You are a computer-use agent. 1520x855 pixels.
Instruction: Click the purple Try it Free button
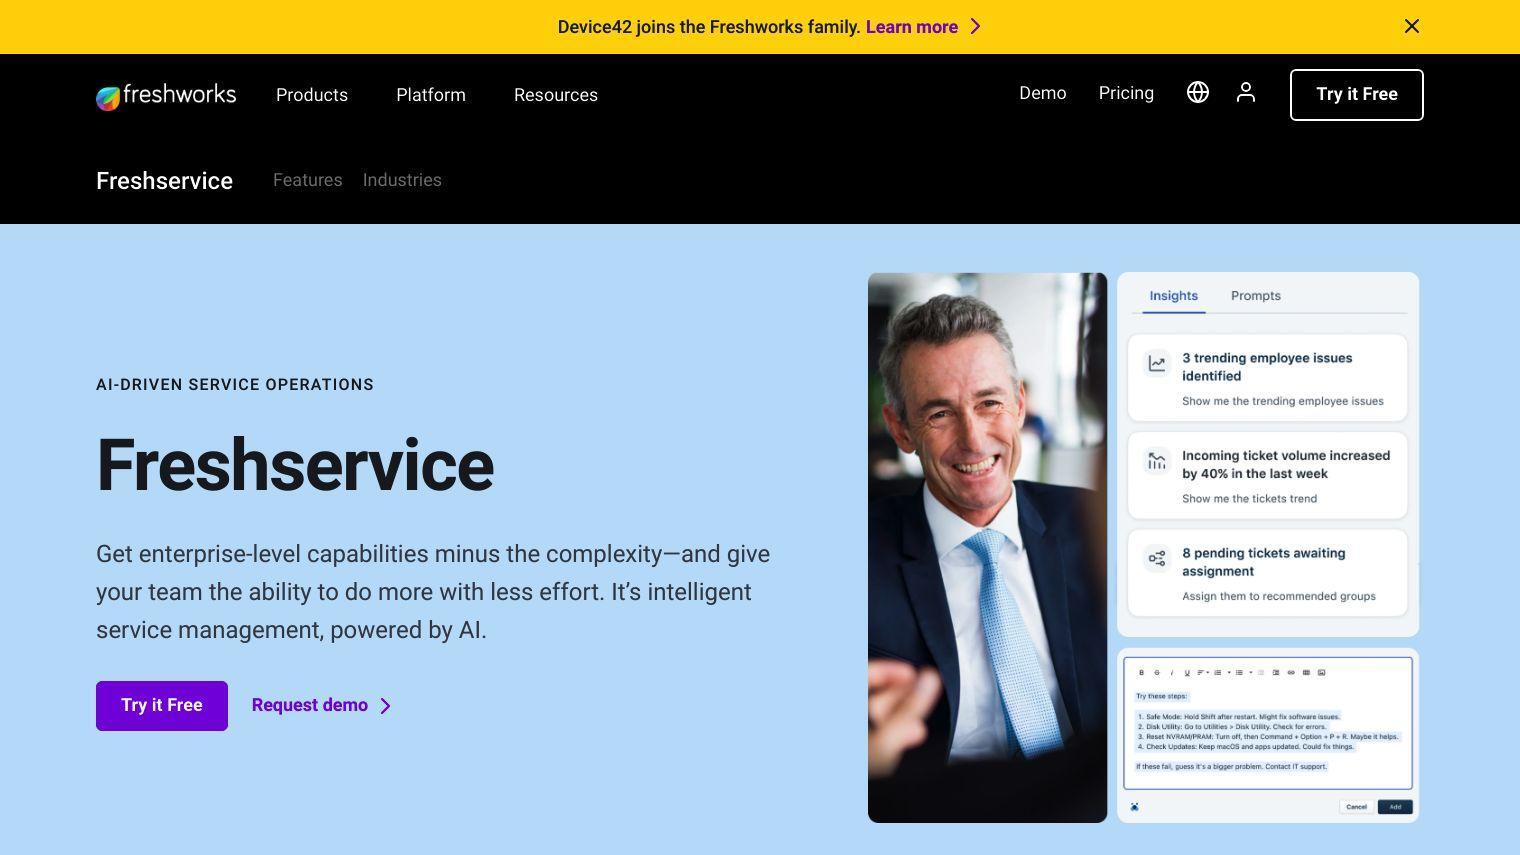coord(162,706)
